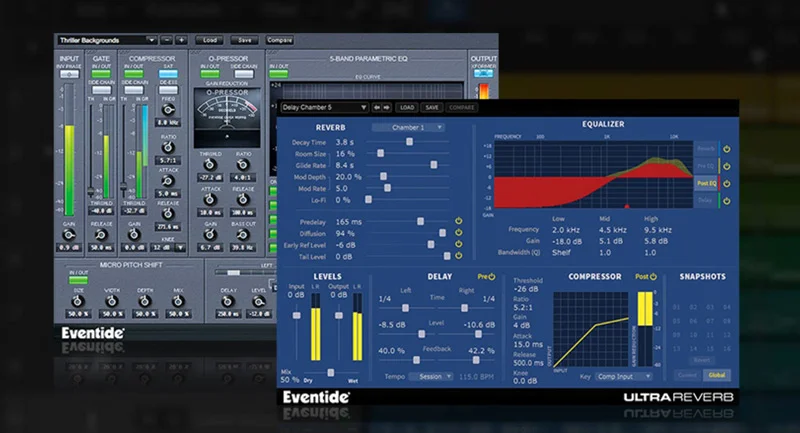Image resolution: width=800 pixels, height=433 pixels.
Task: Click the Micro Pitch Shift SIZE knob
Action: [78, 301]
